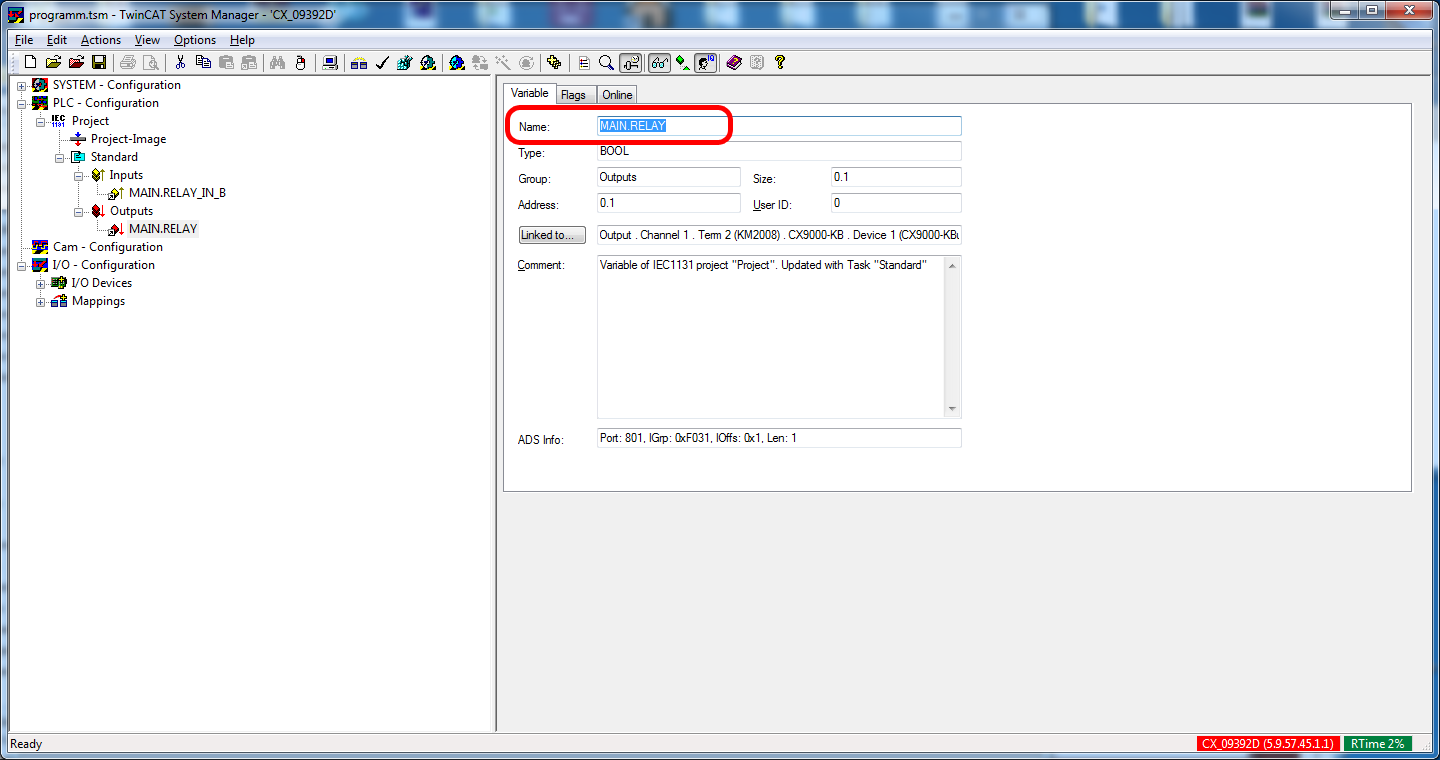
Task: Expand the SYSTEM - Configuration tree node
Action: point(21,86)
